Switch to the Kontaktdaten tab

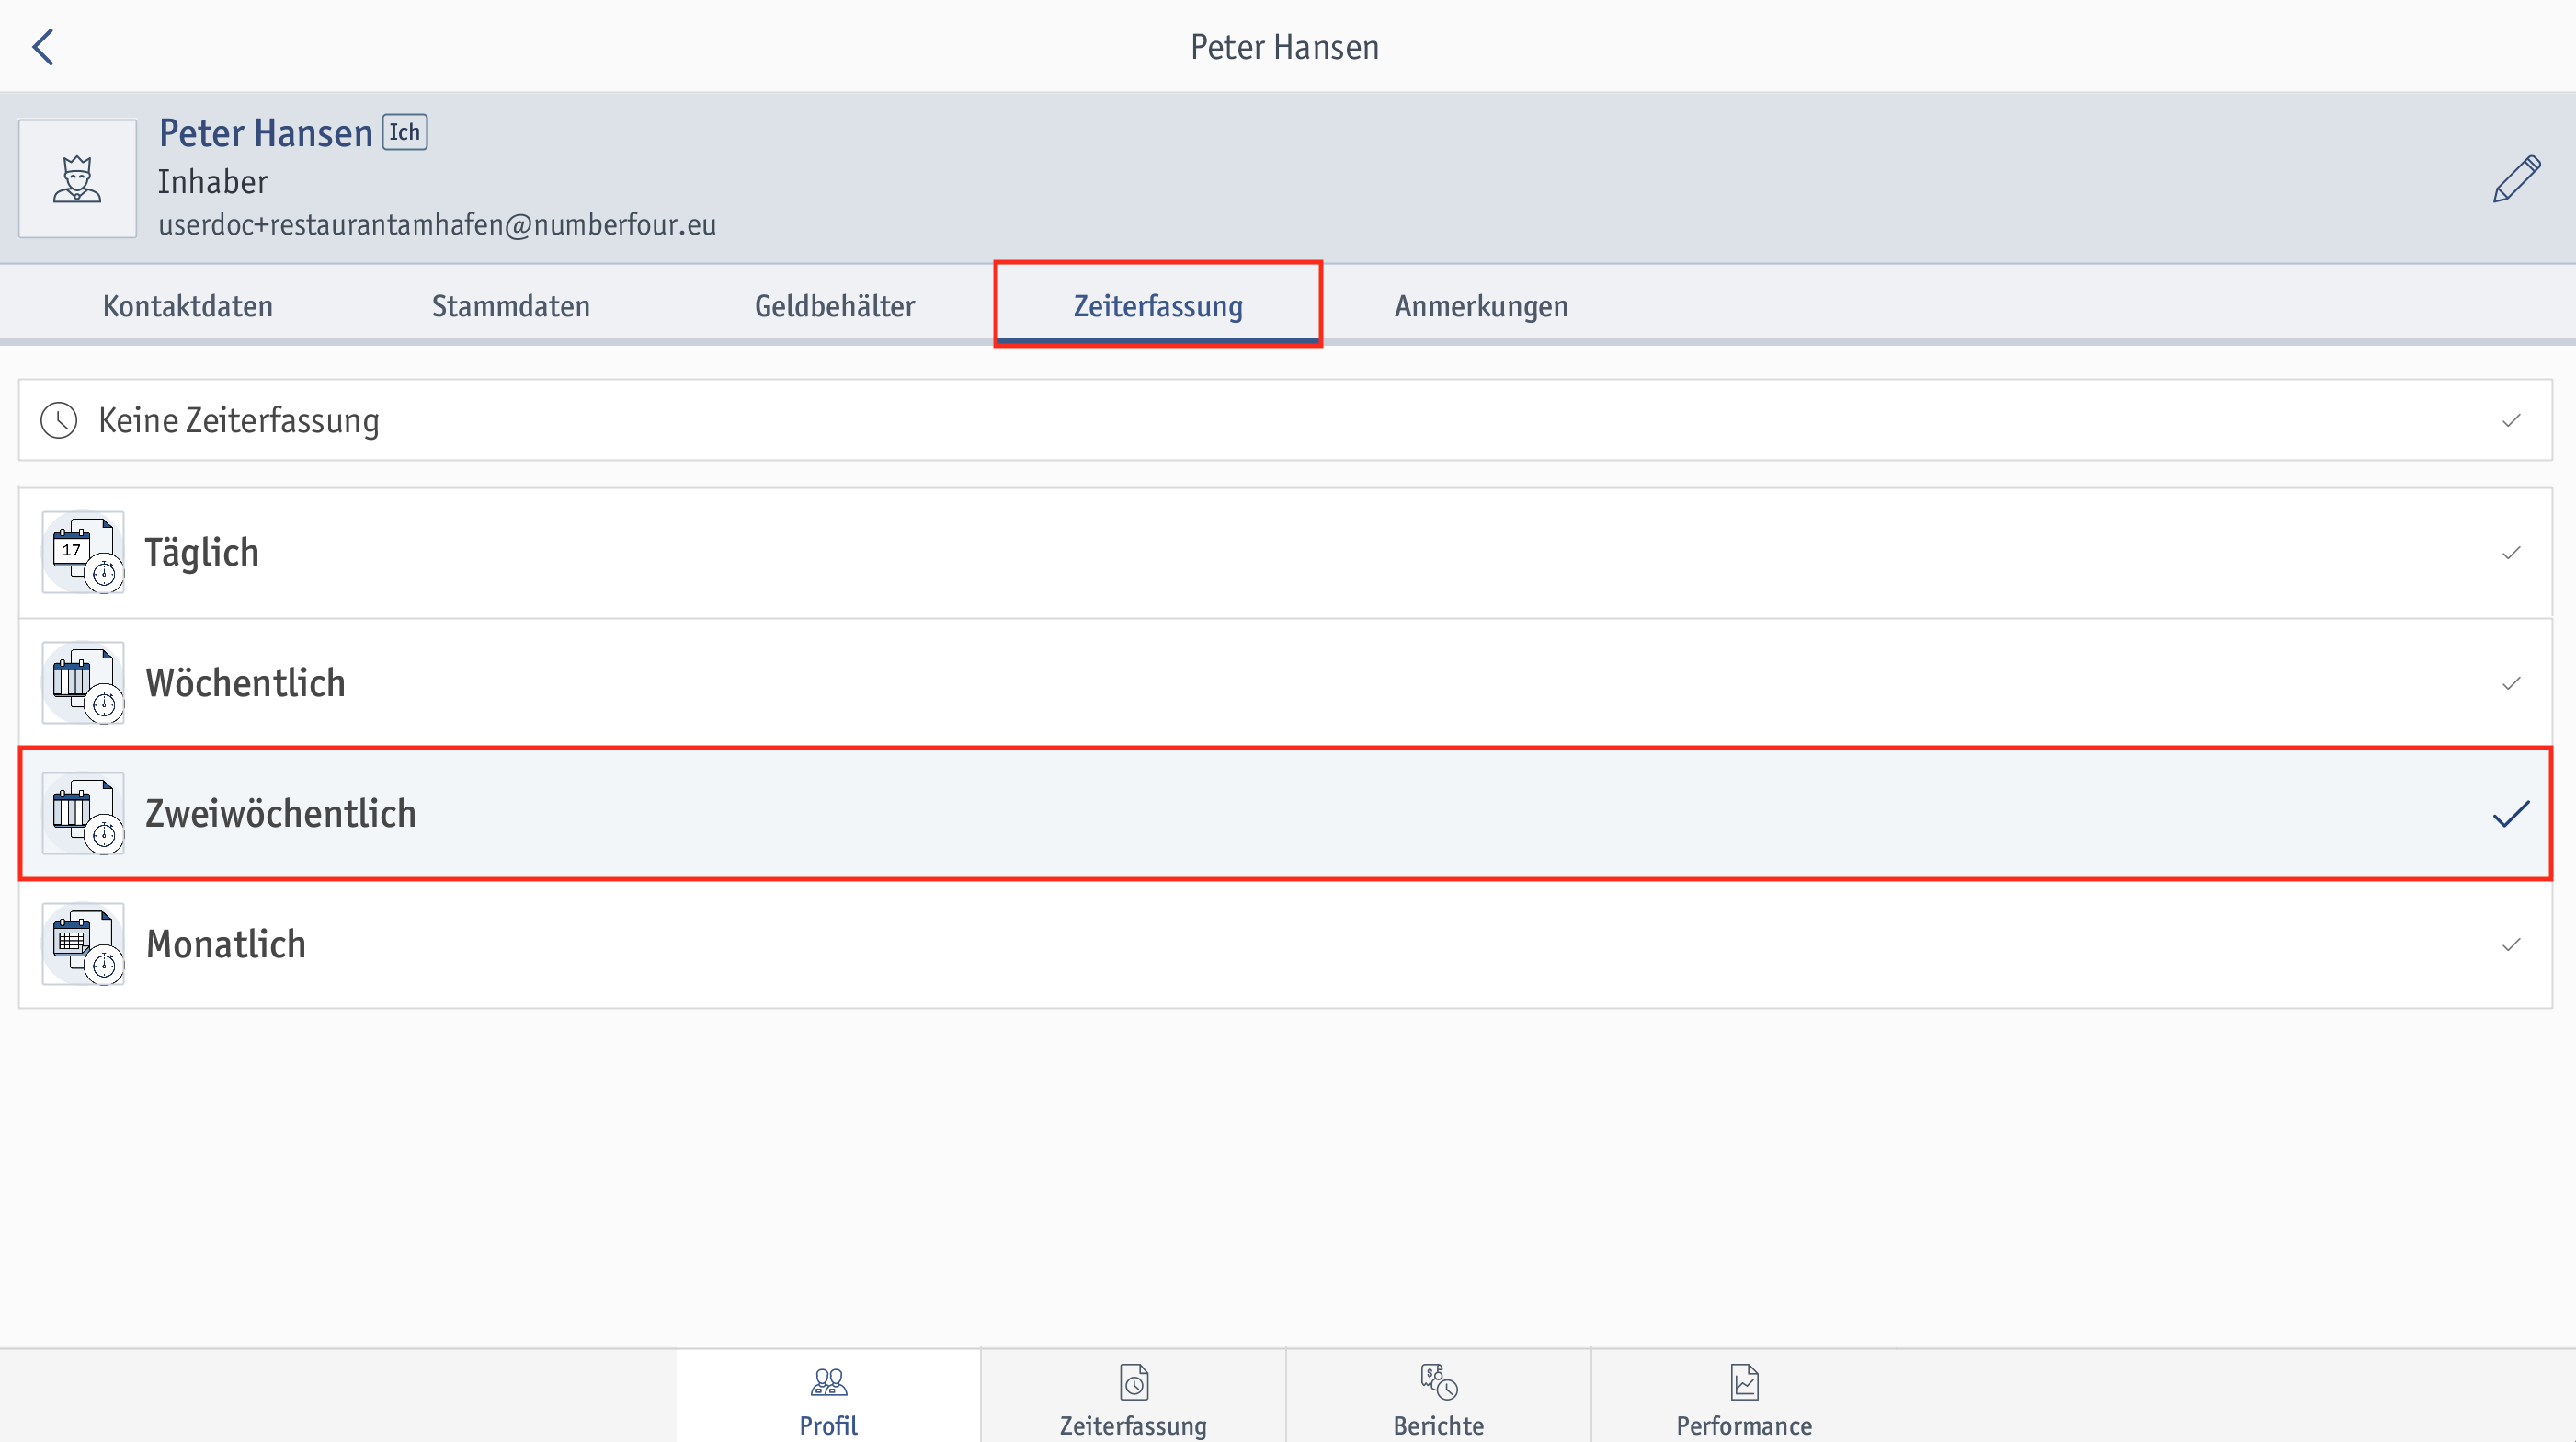coord(188,306)
